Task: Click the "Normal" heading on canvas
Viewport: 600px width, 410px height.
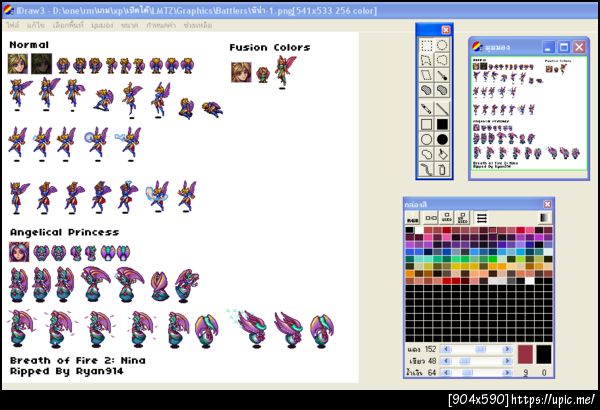Action: [x=29, y=45]
